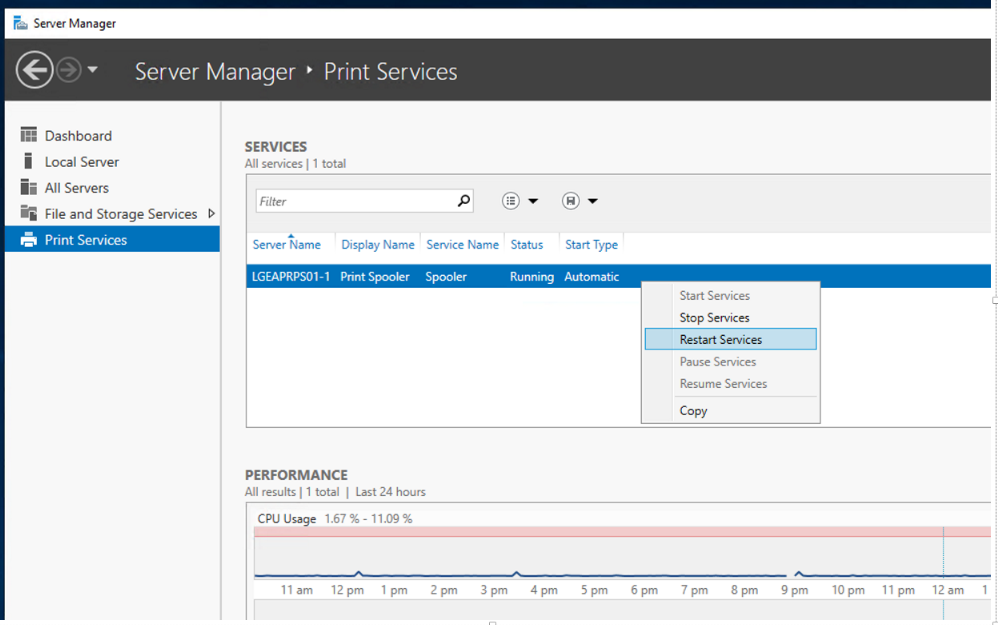Screen dimensions: 998x625
Task: Click the 12 am marker line on CPU graph
Action: click(943, 554)
